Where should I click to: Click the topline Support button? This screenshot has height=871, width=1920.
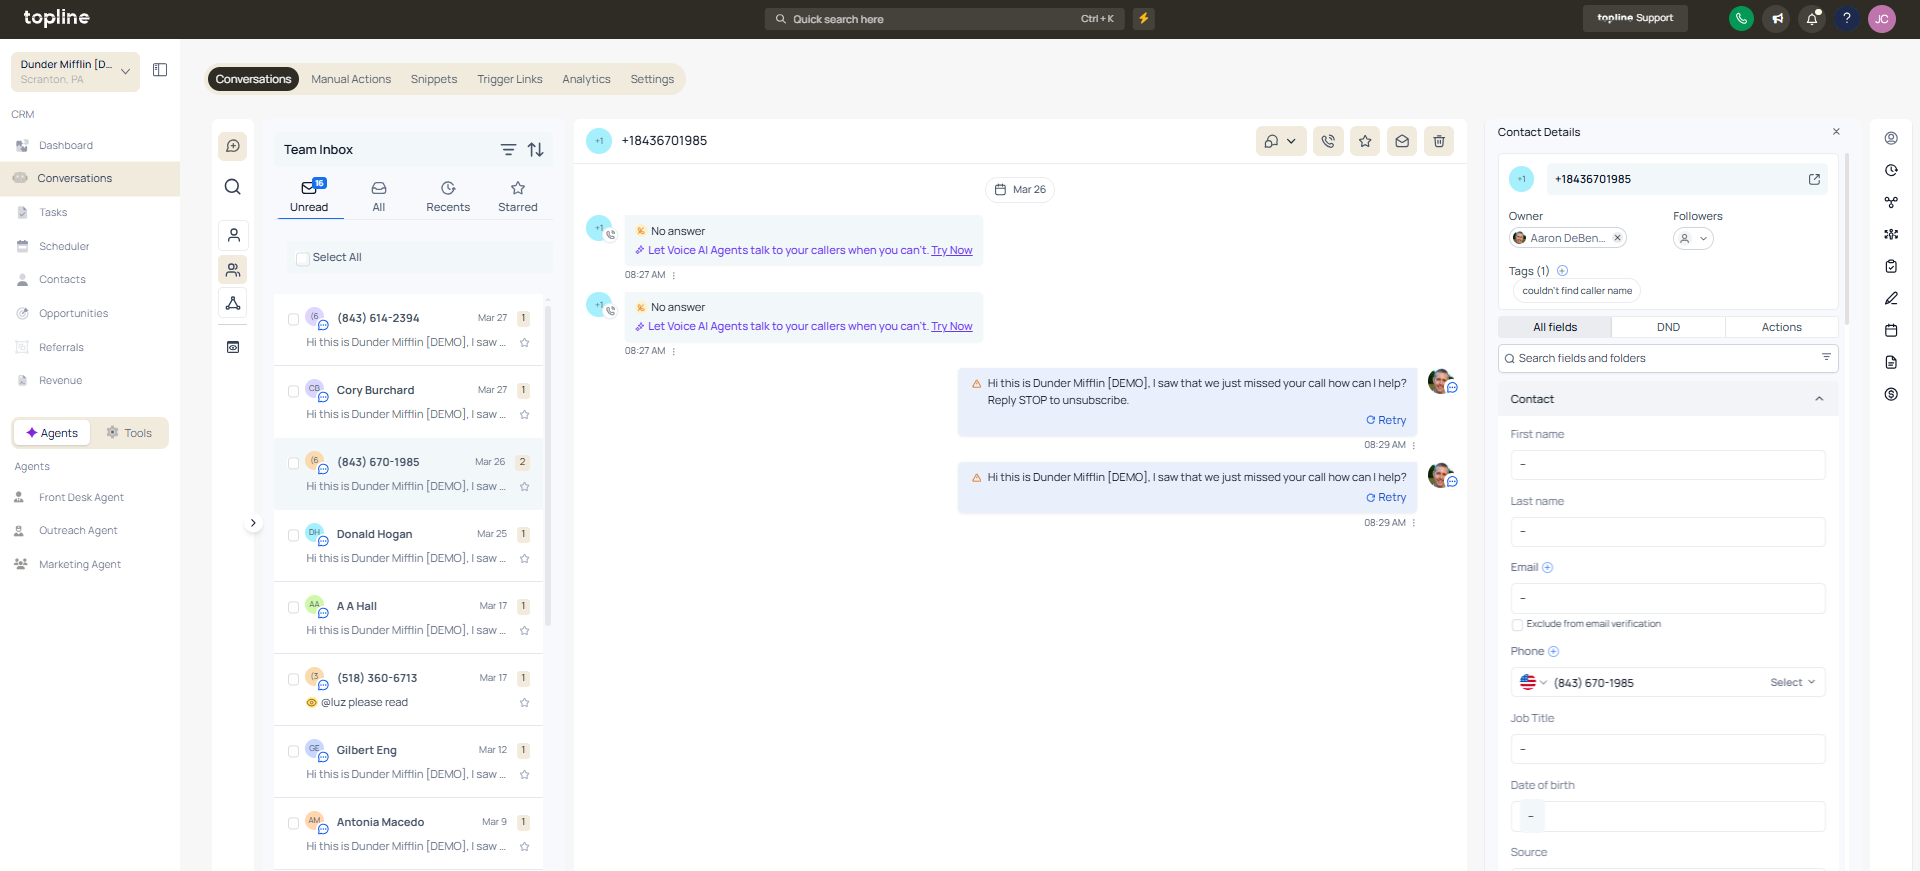(x=1635, y=18)
